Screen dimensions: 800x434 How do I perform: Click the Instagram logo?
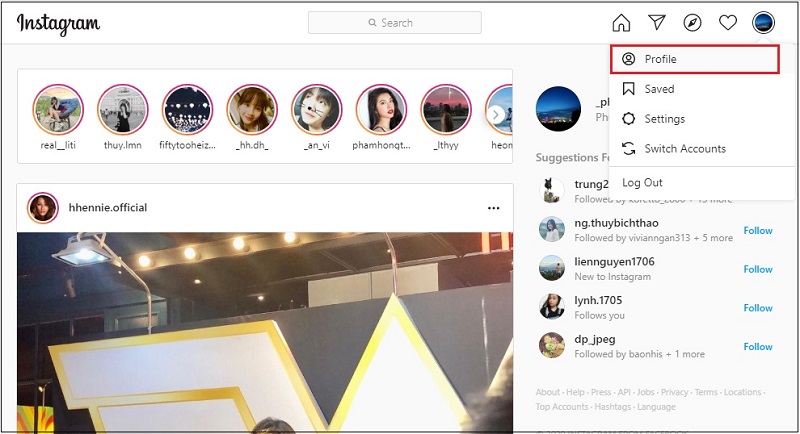[59, 24]
